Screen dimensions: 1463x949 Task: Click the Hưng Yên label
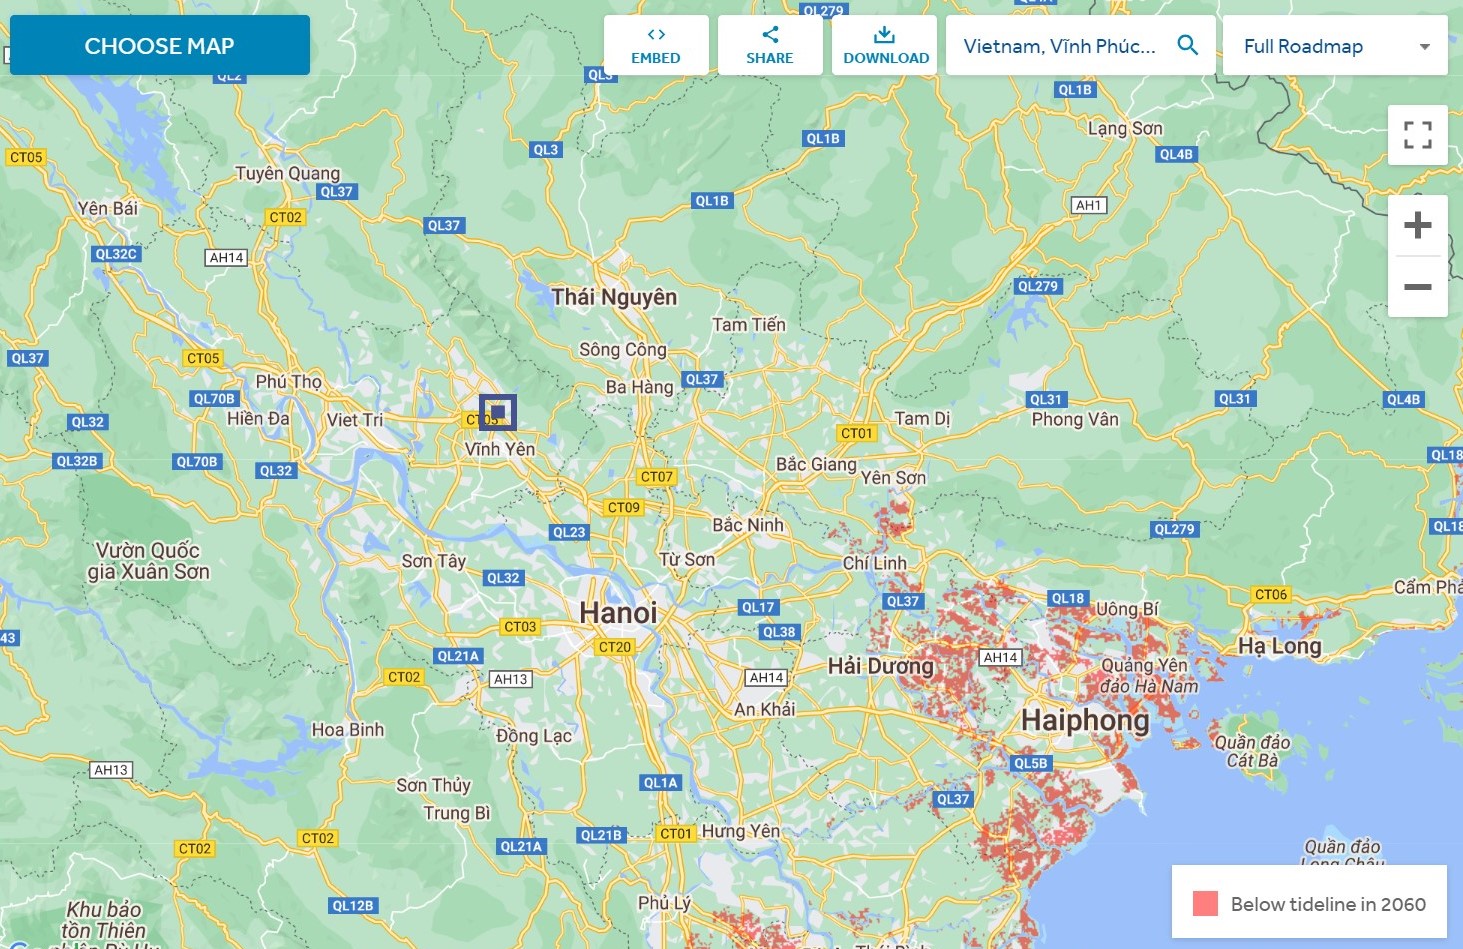coord(740,831)
